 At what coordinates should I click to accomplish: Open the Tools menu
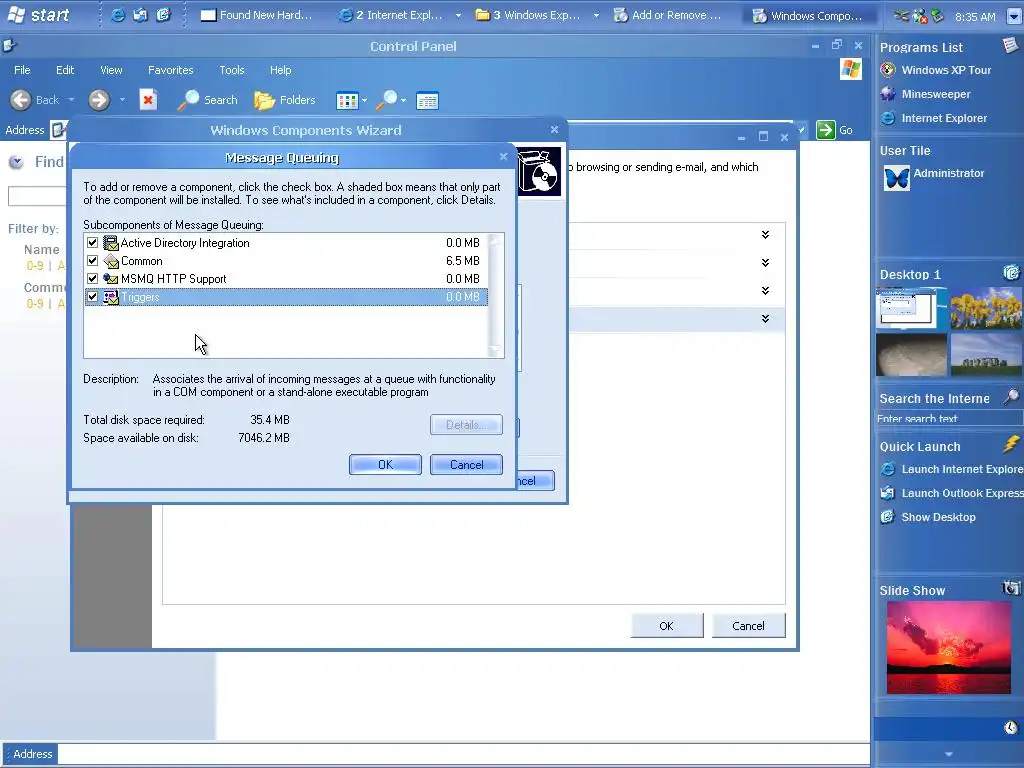(x=232, y=70)
